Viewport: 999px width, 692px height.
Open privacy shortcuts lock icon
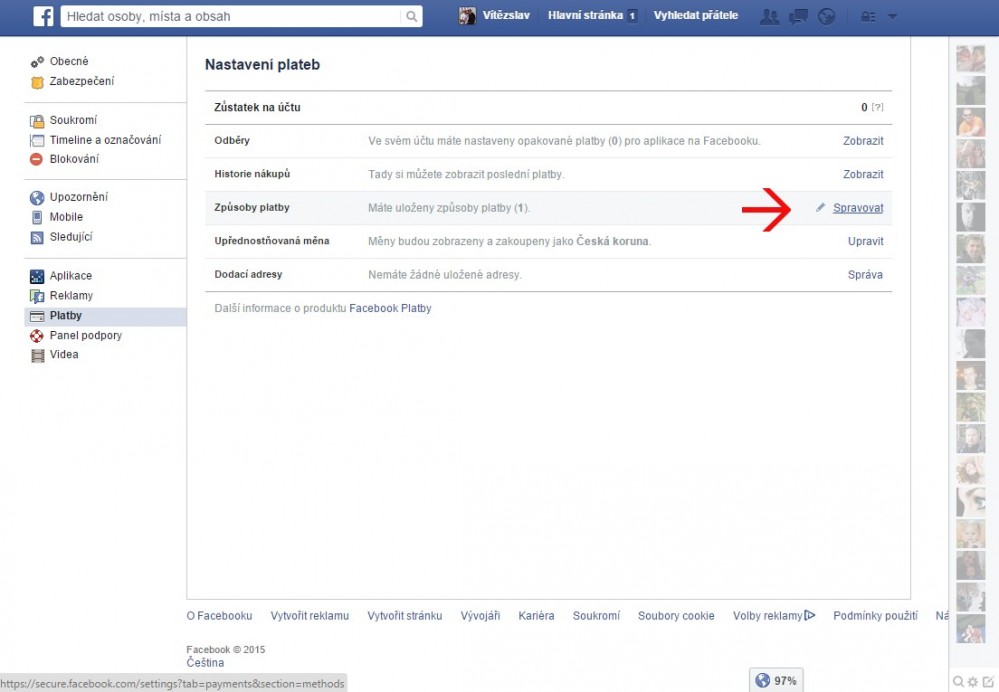868,17
